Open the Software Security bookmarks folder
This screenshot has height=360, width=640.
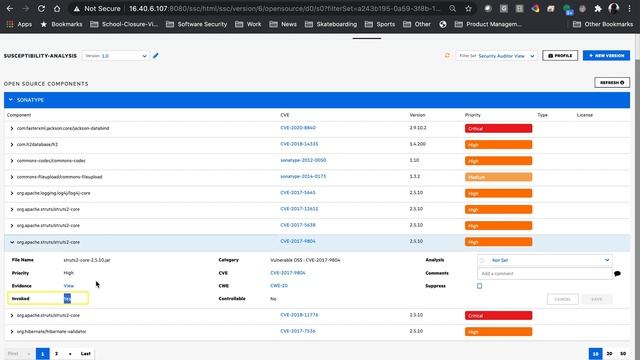click(196, 24)
